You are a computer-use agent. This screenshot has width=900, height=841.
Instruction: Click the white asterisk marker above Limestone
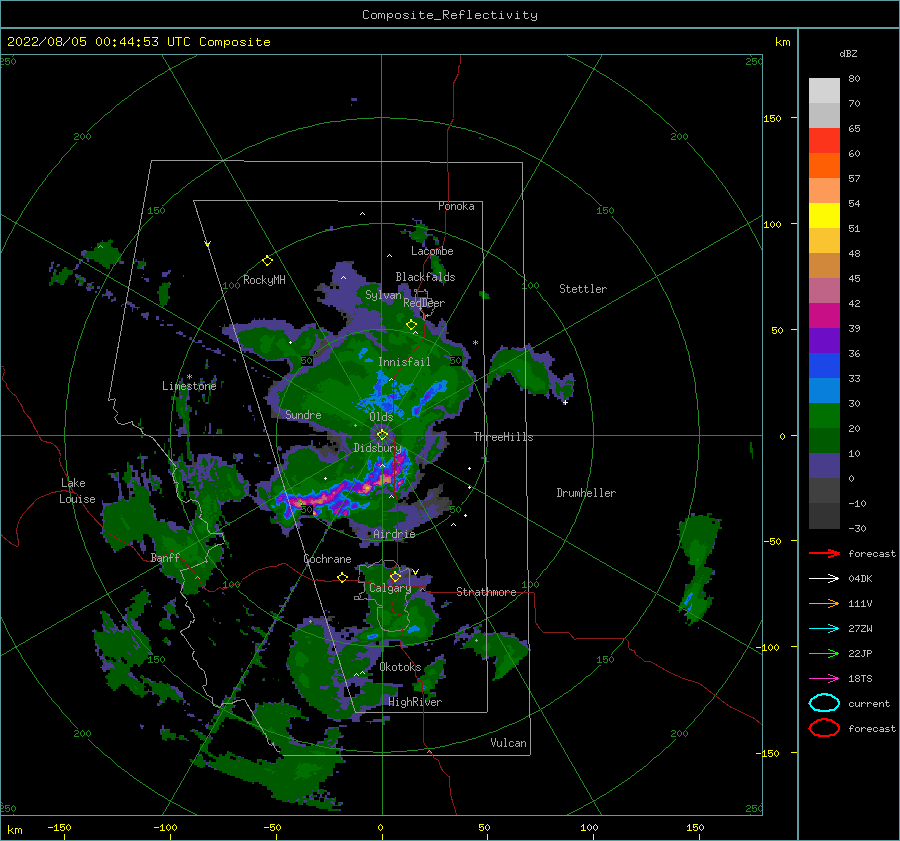click(189, 377)
